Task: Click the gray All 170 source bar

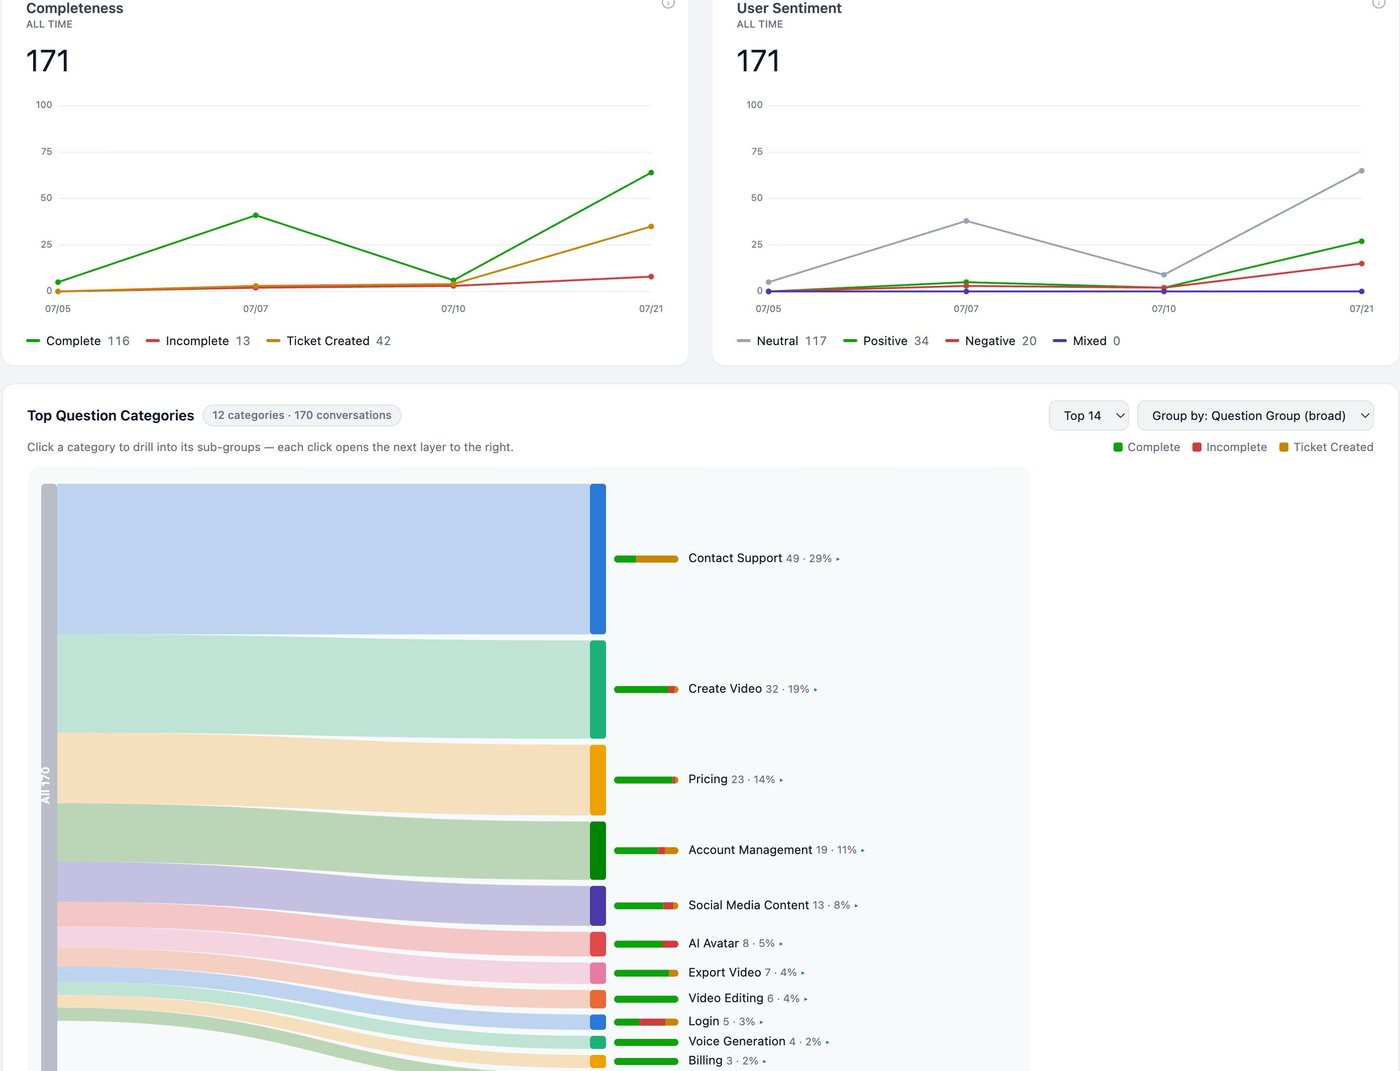Action: coord(49,778)
